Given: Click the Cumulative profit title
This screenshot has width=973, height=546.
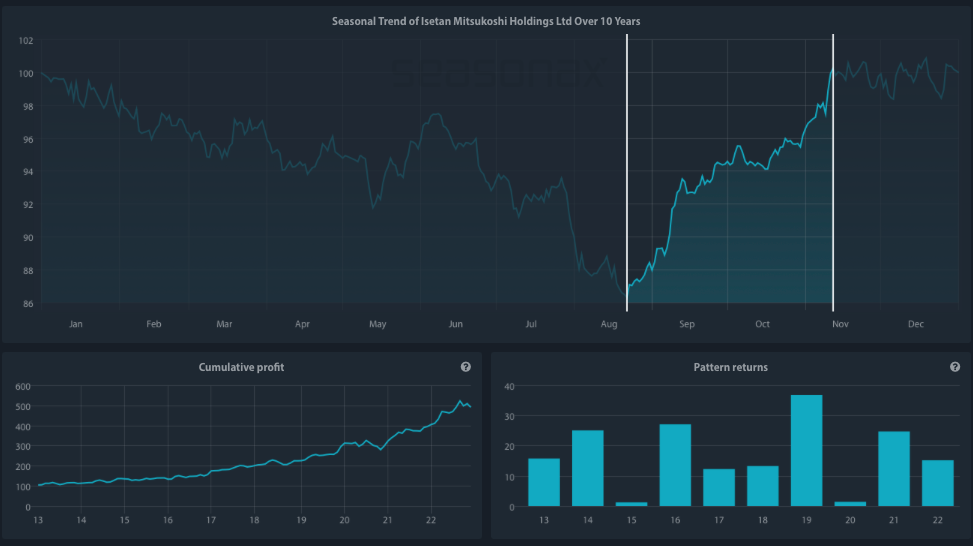Looking at the screenshot, I should point(241,367).
